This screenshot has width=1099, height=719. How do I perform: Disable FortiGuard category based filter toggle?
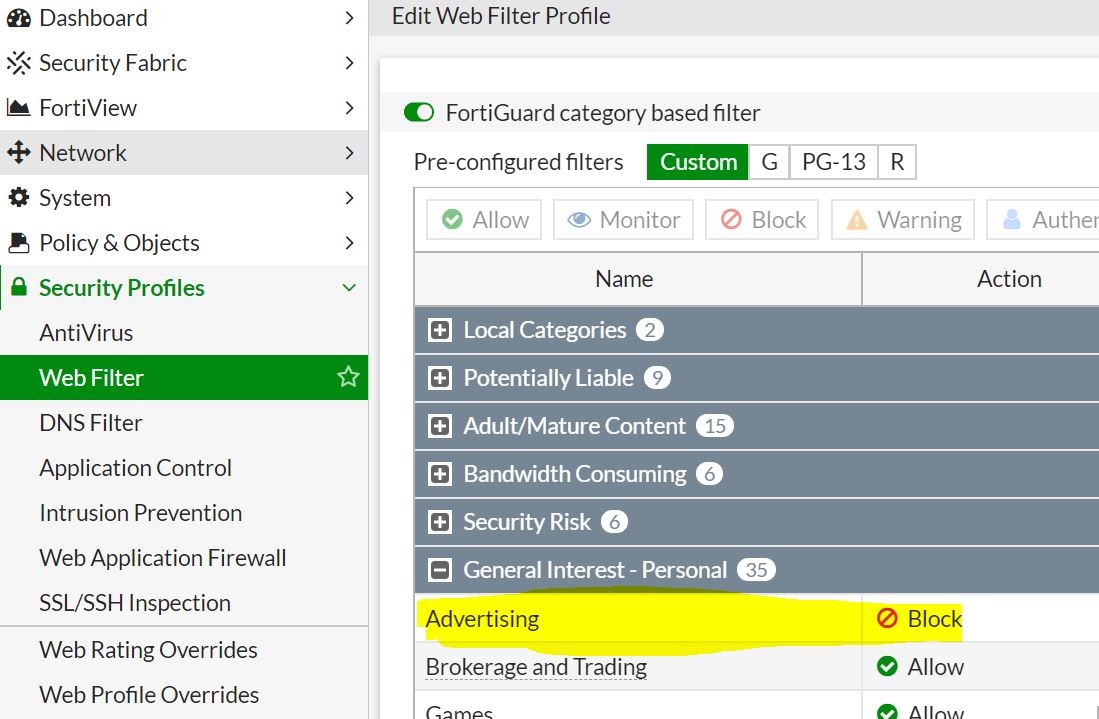pos(419,112)
